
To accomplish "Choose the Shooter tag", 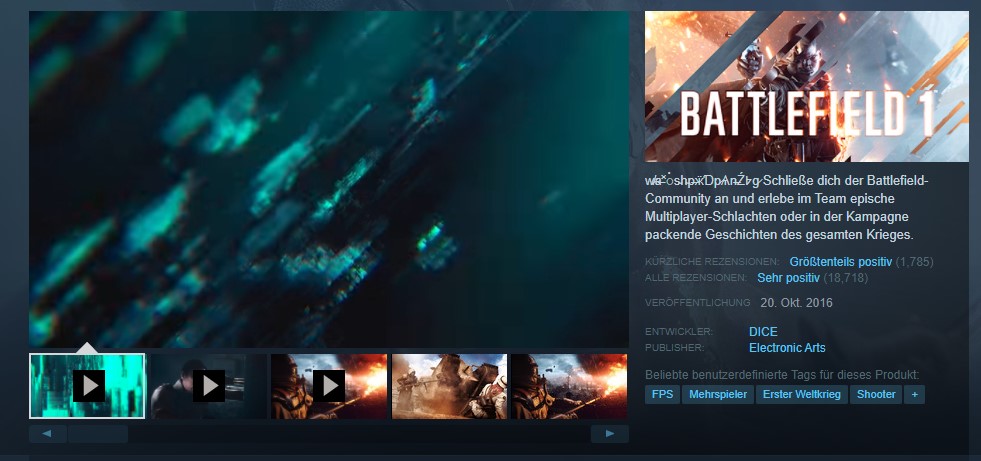I will pyautogui.click(x=875, y=395).
